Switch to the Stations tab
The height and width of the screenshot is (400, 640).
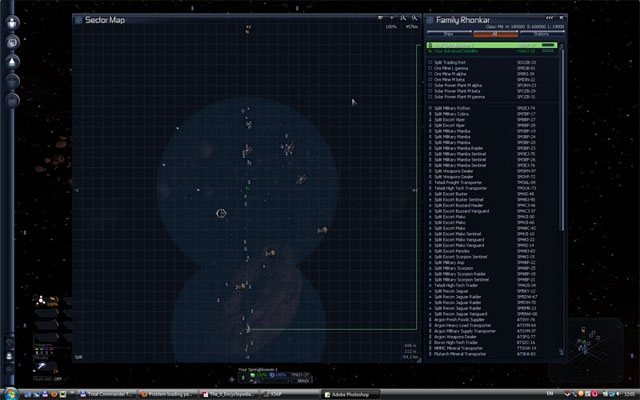pyautogui.click(x=542, y=34)
